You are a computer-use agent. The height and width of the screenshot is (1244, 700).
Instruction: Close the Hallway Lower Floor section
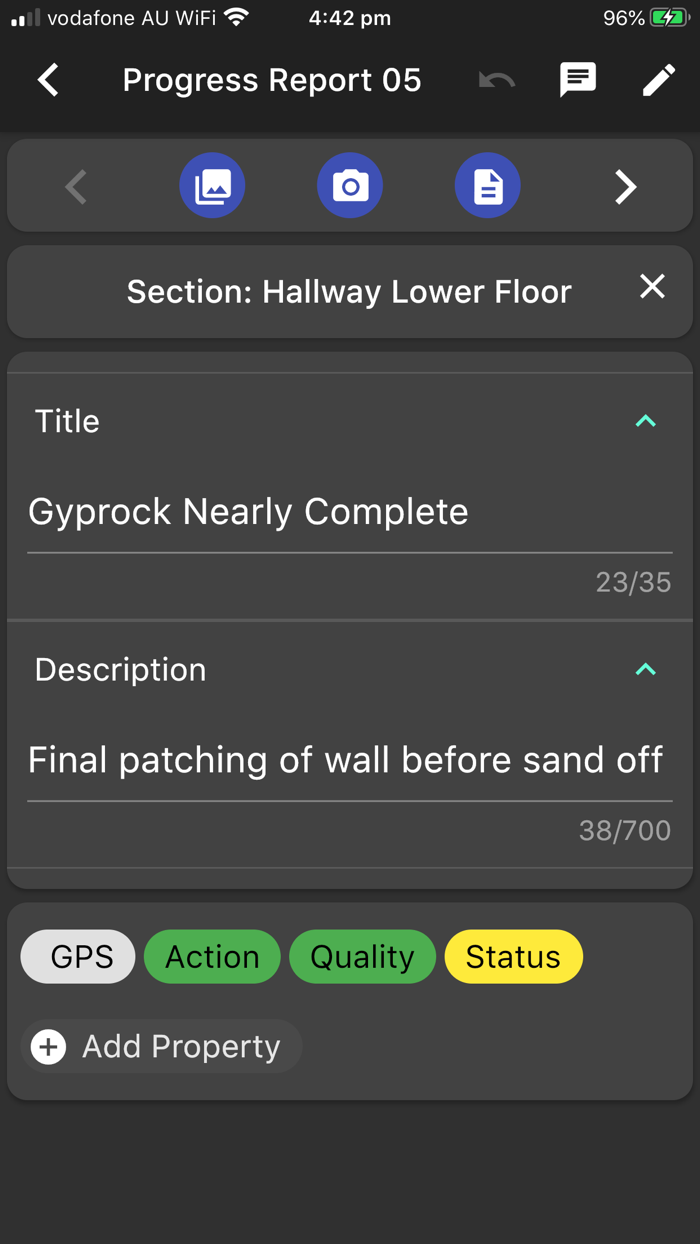[652, 287]
